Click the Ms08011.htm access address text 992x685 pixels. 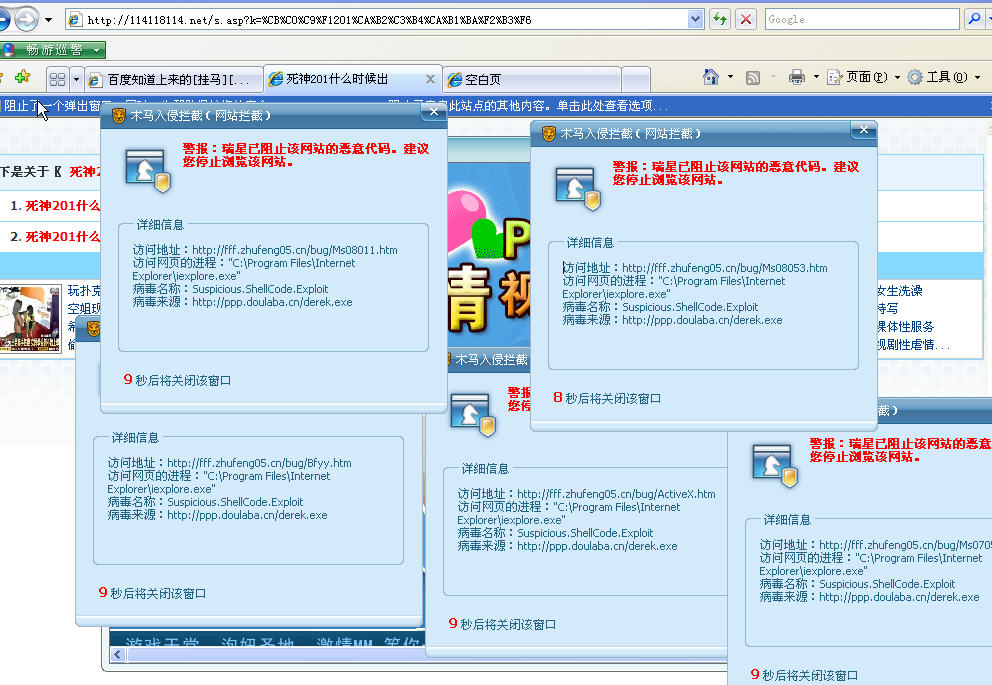coord(265,250)
